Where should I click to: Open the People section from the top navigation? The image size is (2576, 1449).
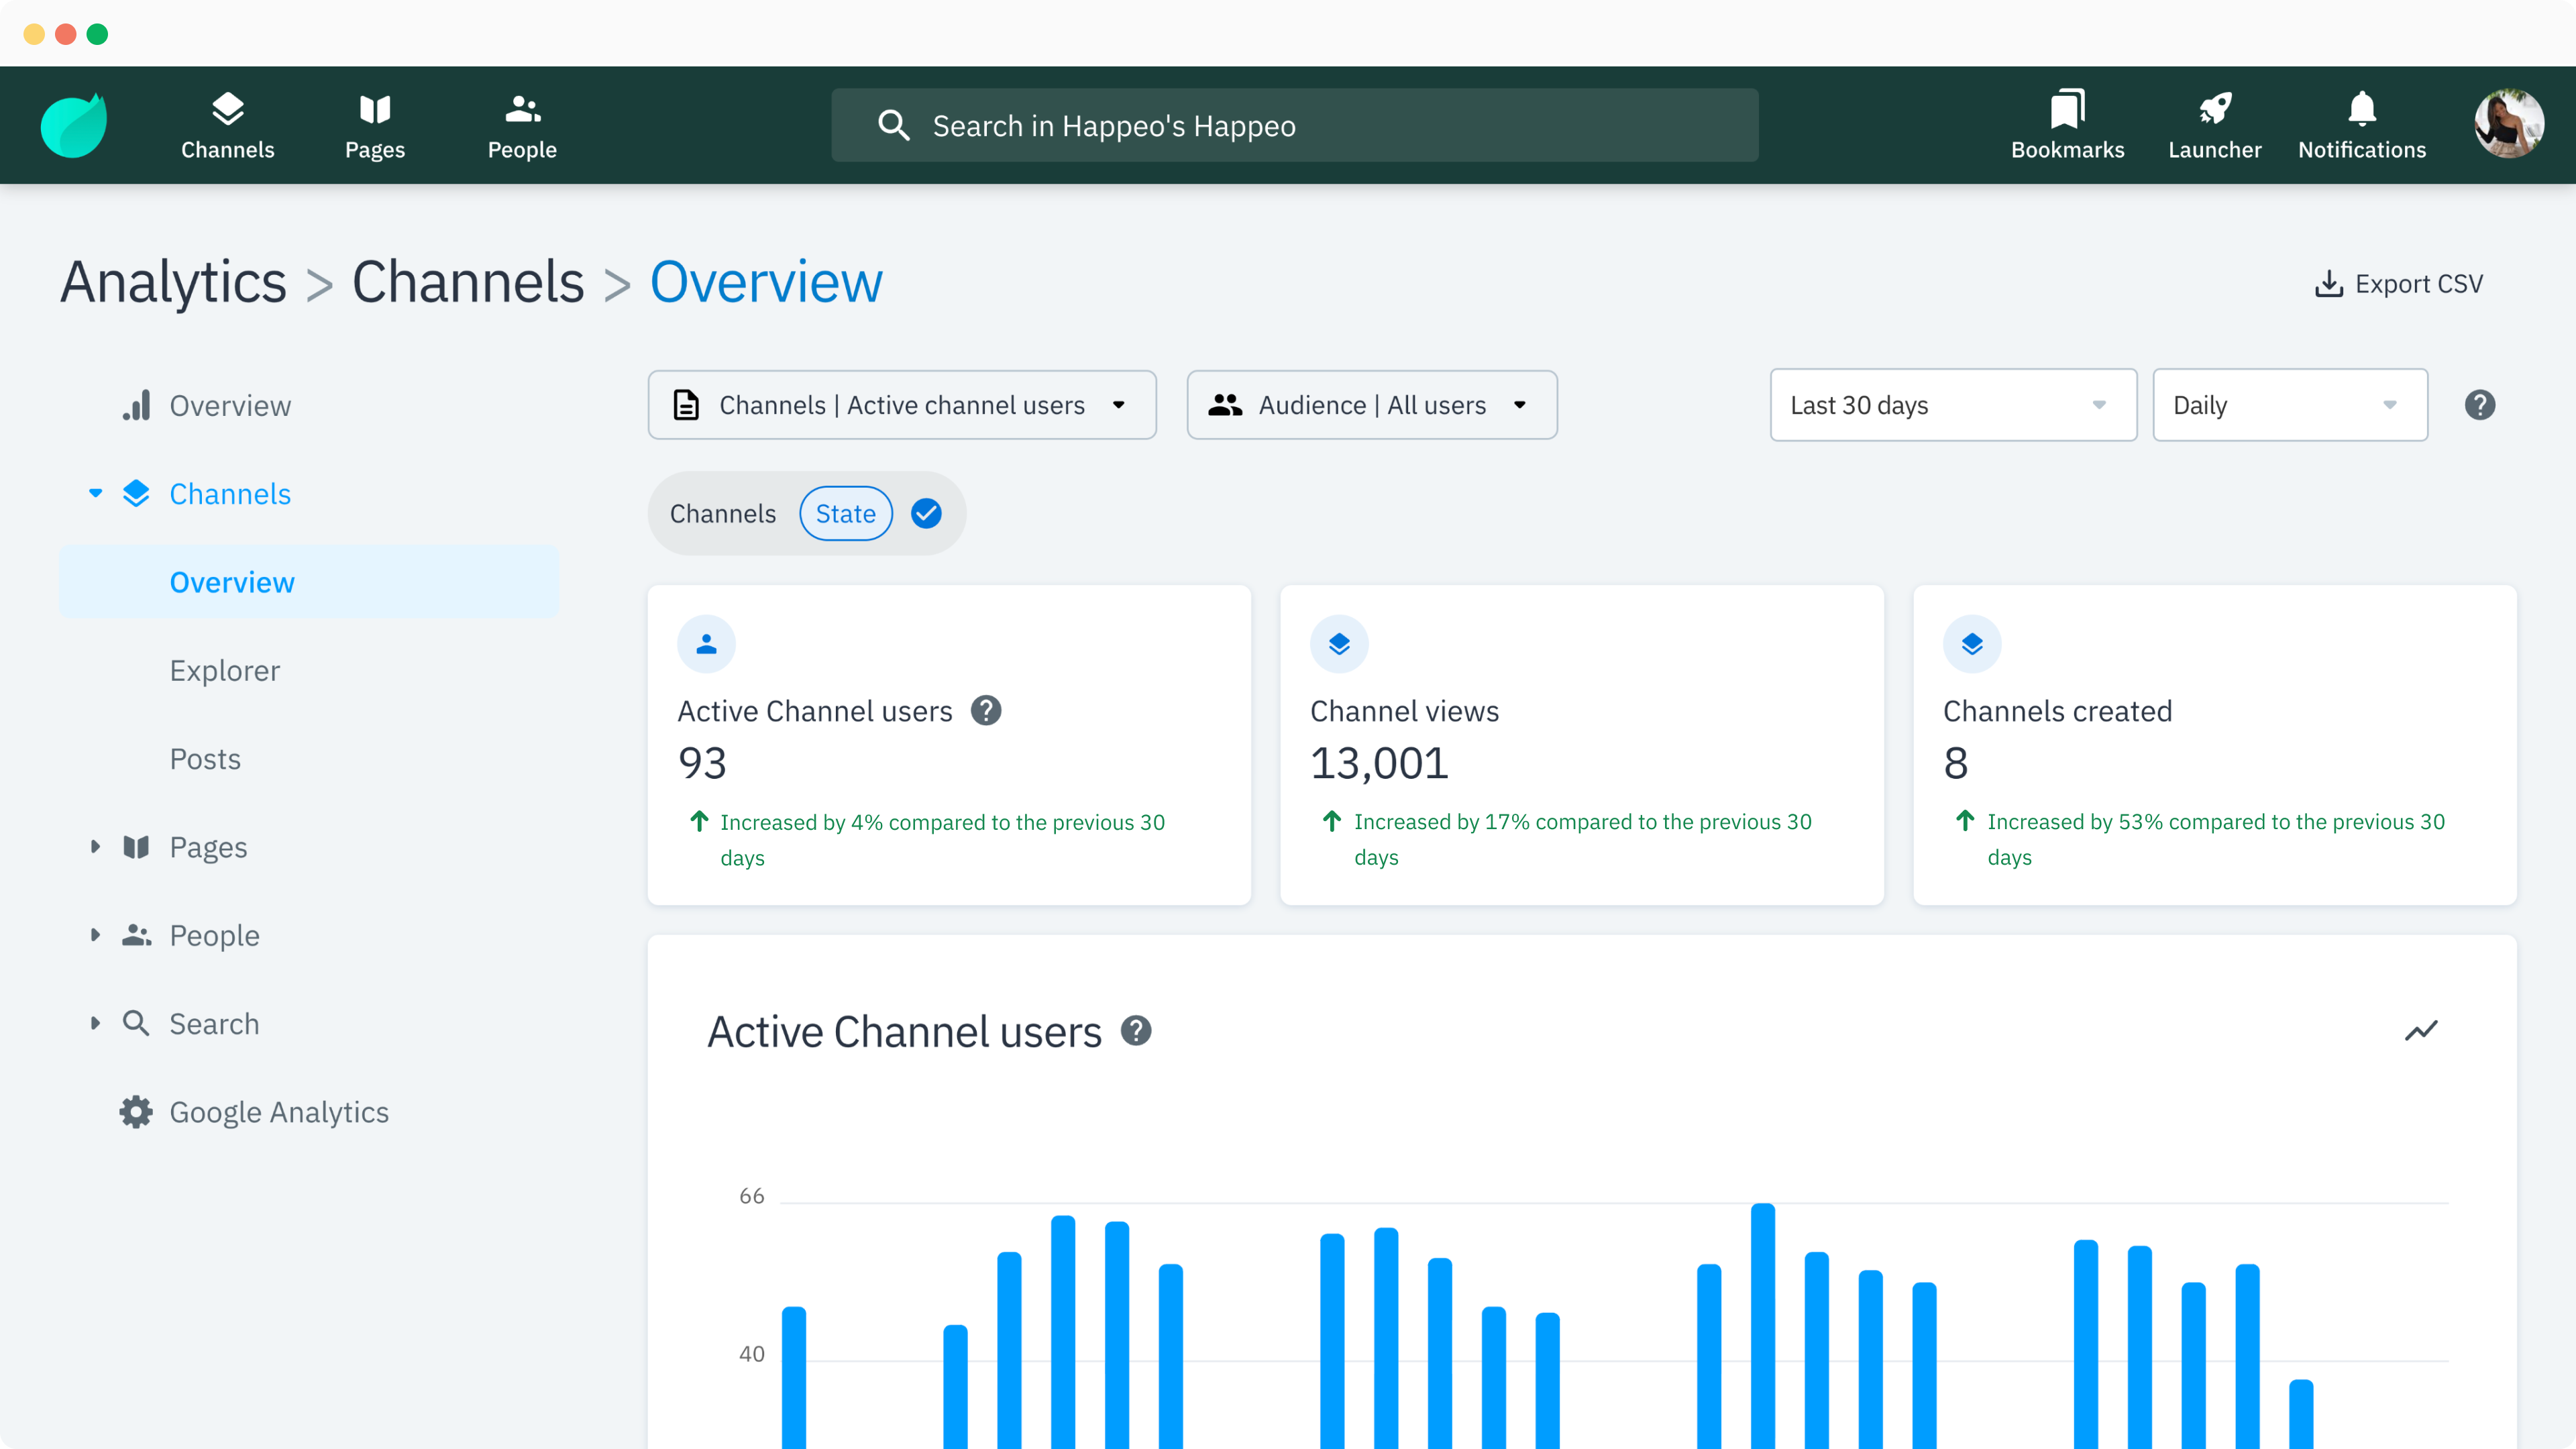521,124
